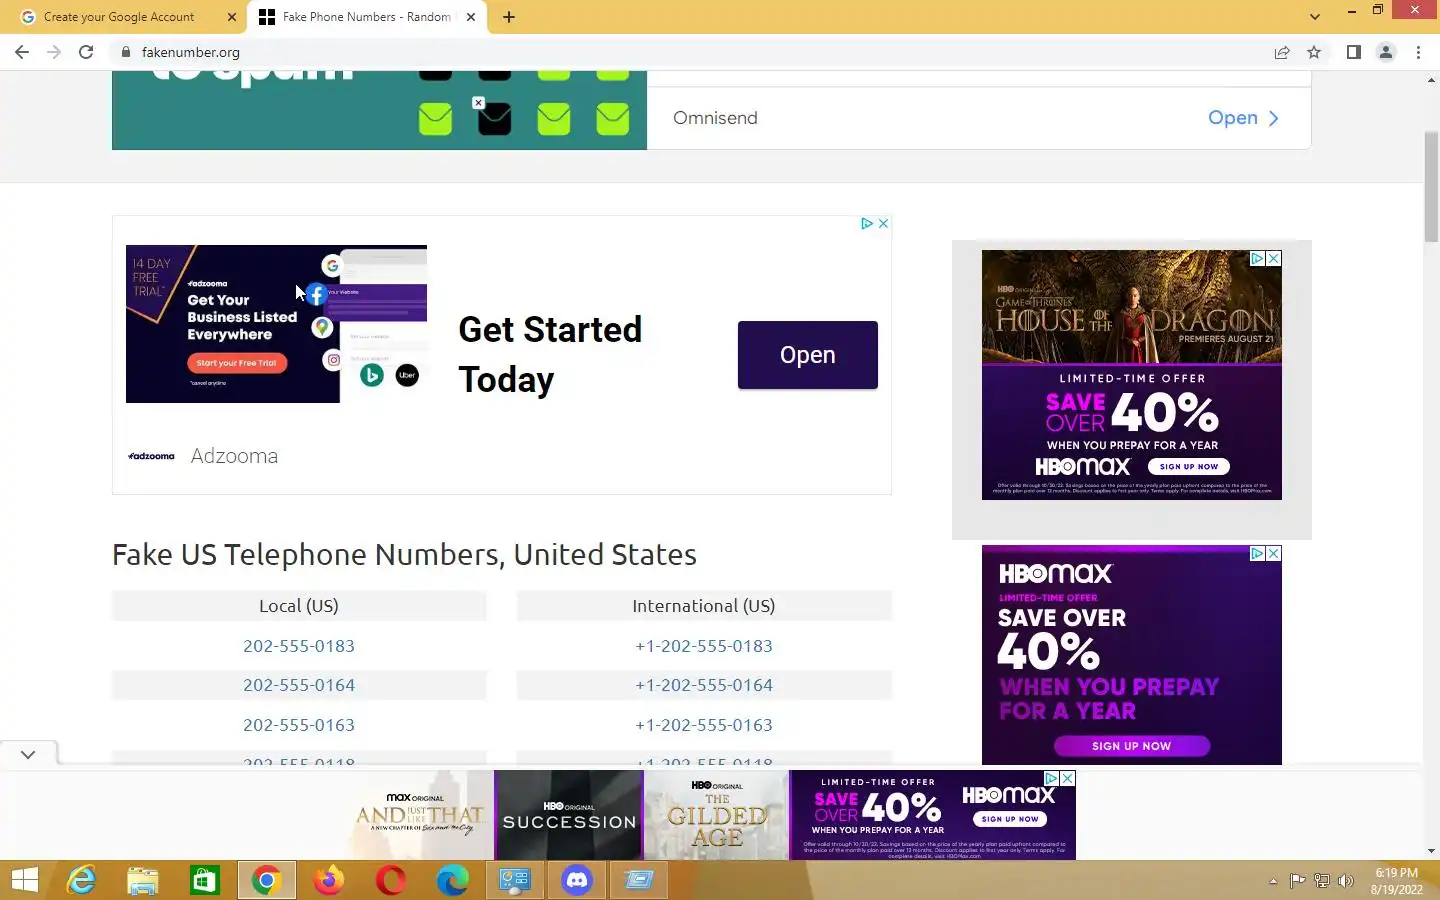Click the Chrome taskbar icon
This screenshot has height=900, width=1440.
point(267,880)
